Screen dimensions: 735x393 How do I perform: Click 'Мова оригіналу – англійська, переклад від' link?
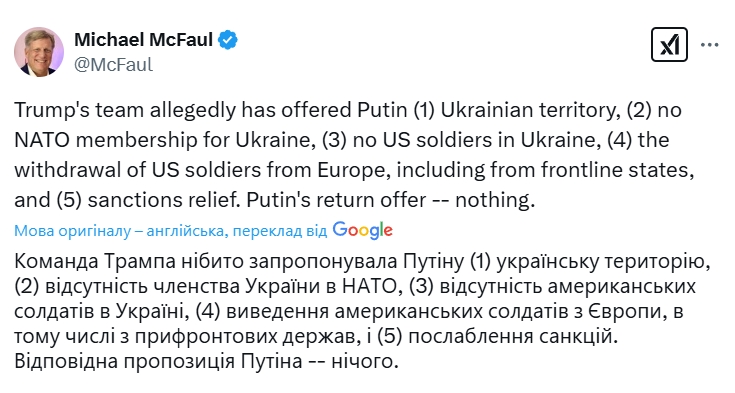point(171,231)
